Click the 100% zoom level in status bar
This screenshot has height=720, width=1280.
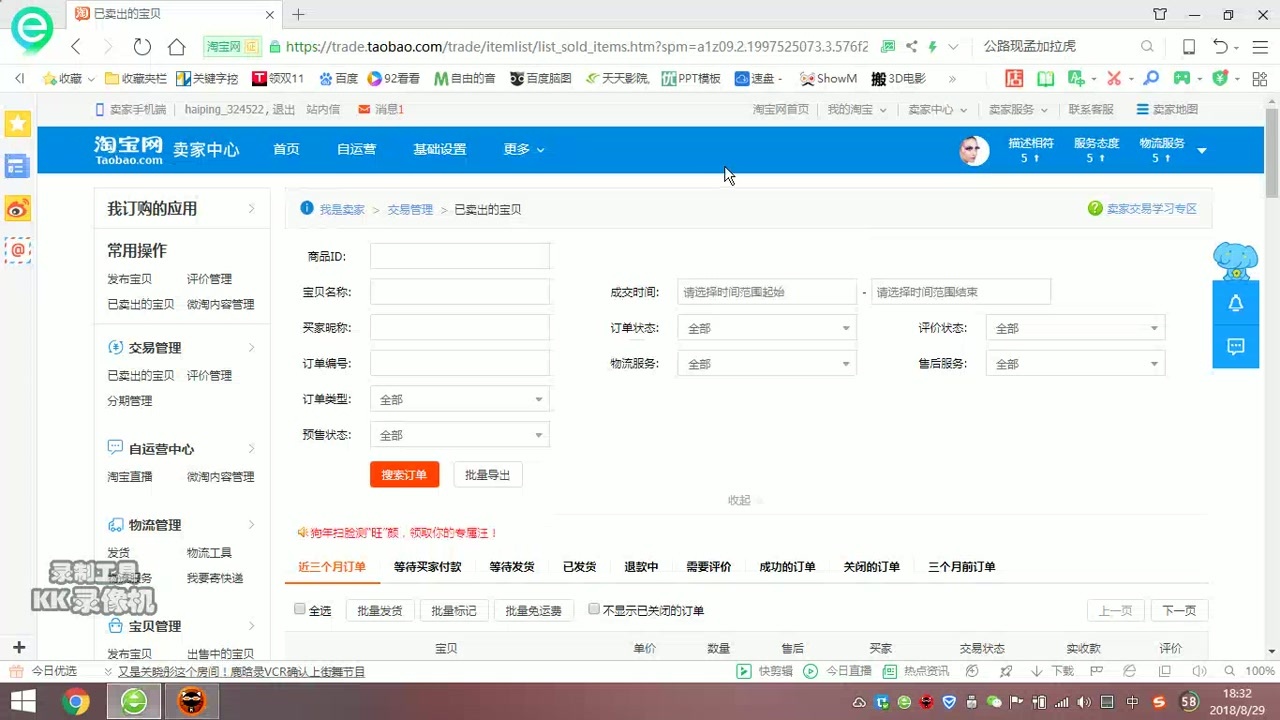tap(1260, 672)
